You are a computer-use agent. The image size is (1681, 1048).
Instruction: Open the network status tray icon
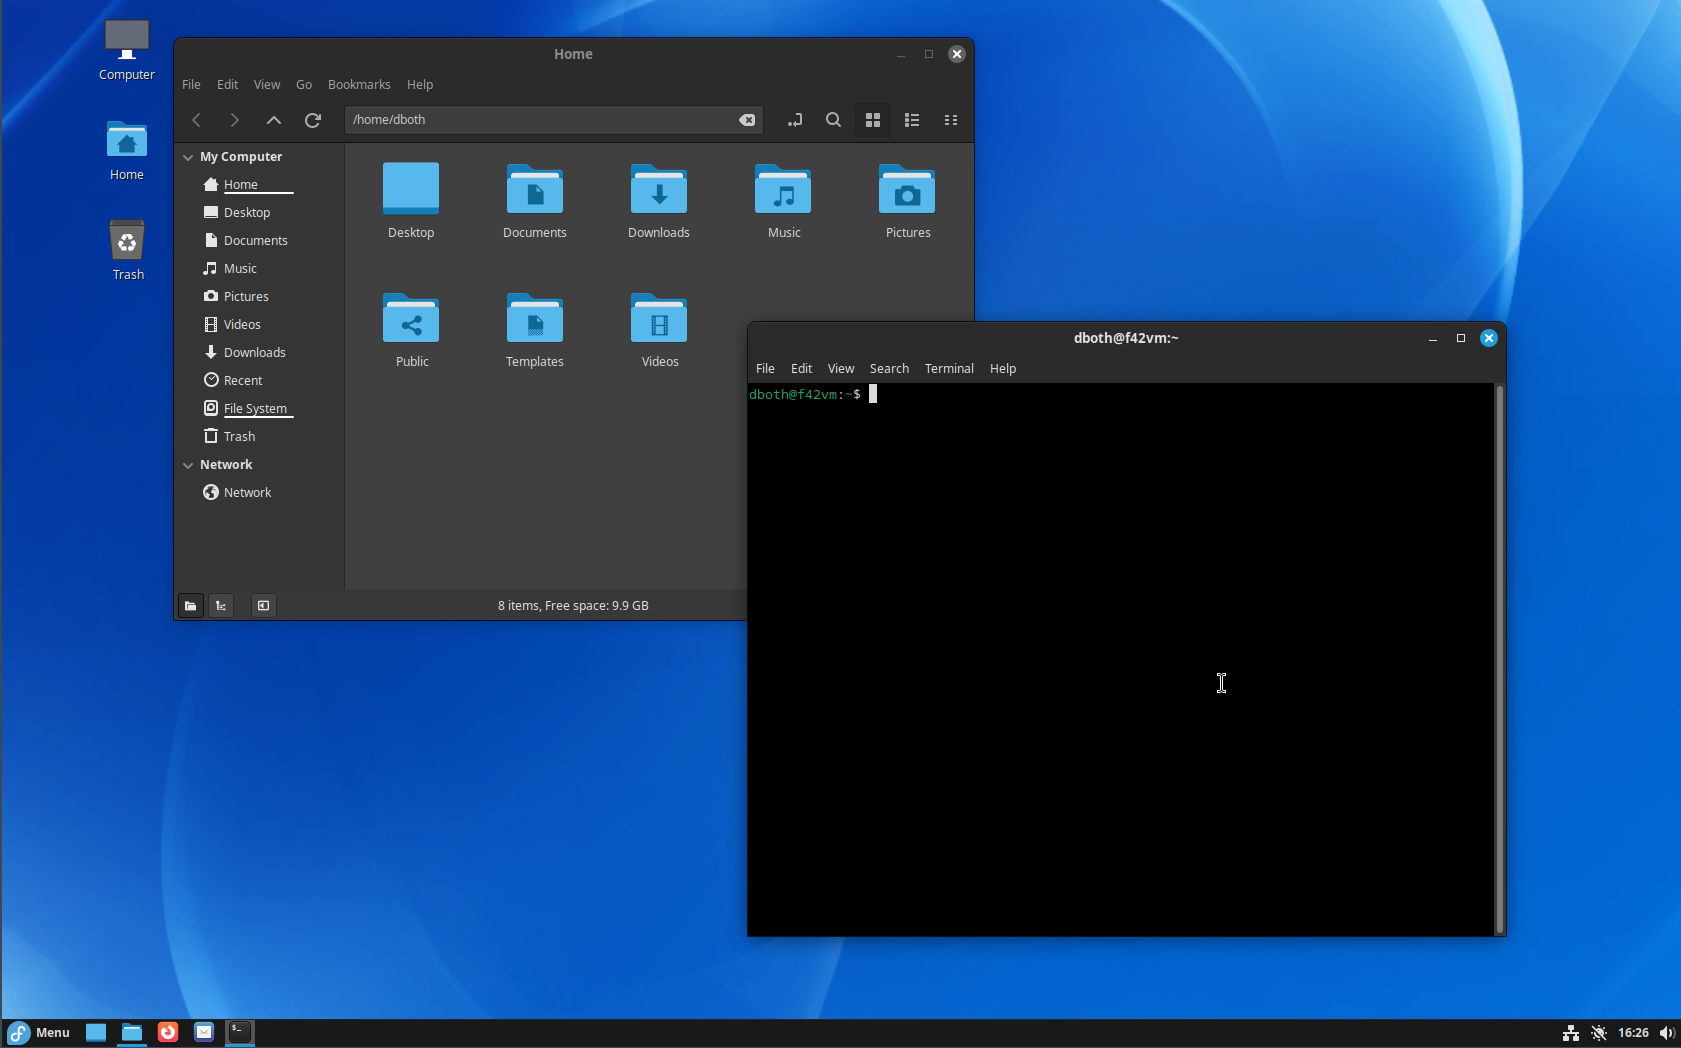click(x=1571, y=1033)
